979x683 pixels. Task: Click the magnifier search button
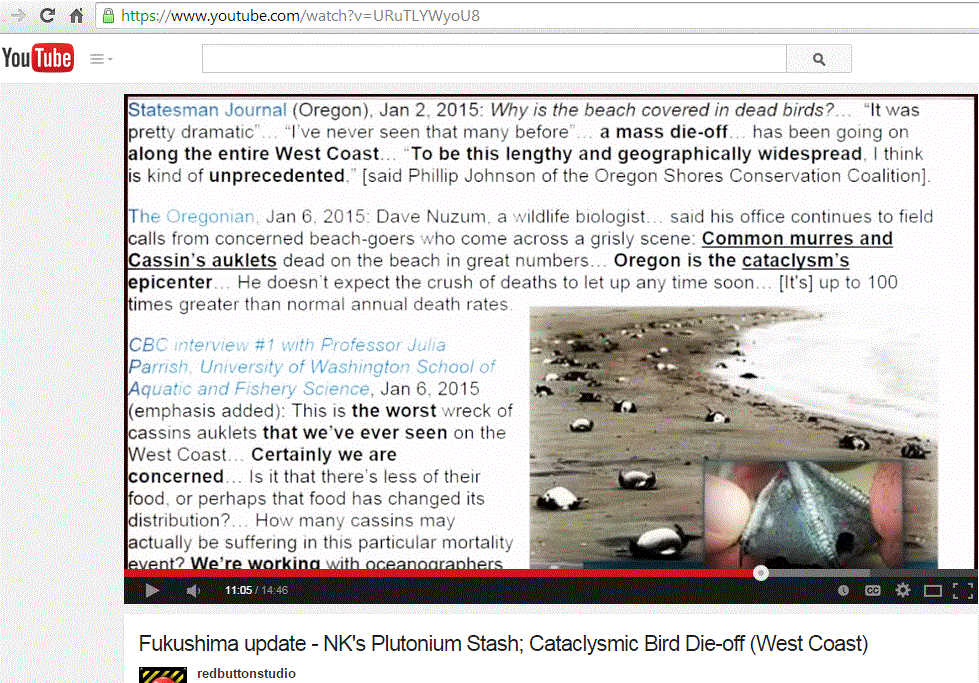[819, 59]
